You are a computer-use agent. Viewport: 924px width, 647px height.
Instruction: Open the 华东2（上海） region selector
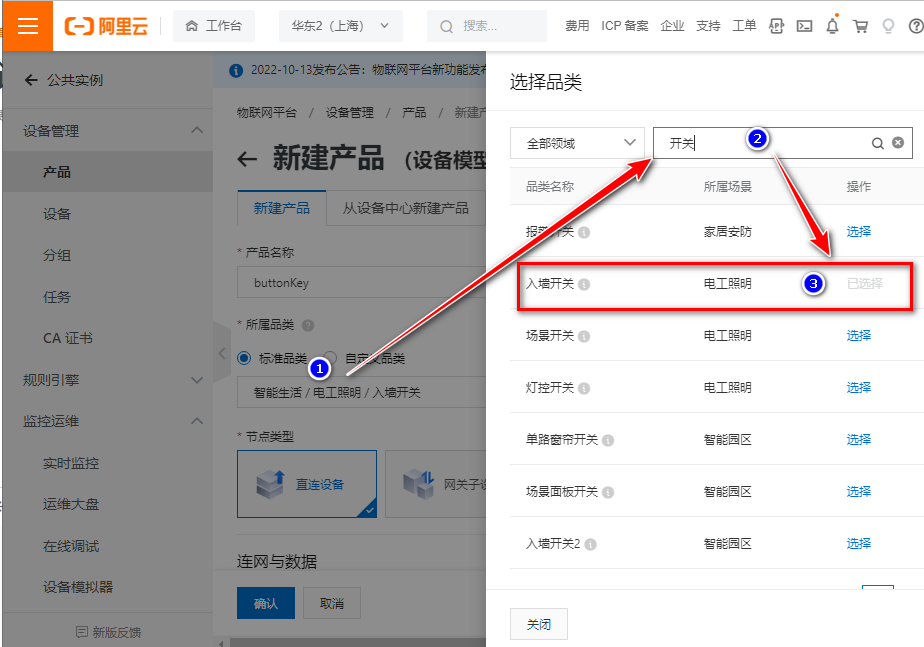(x=340, y=26)
